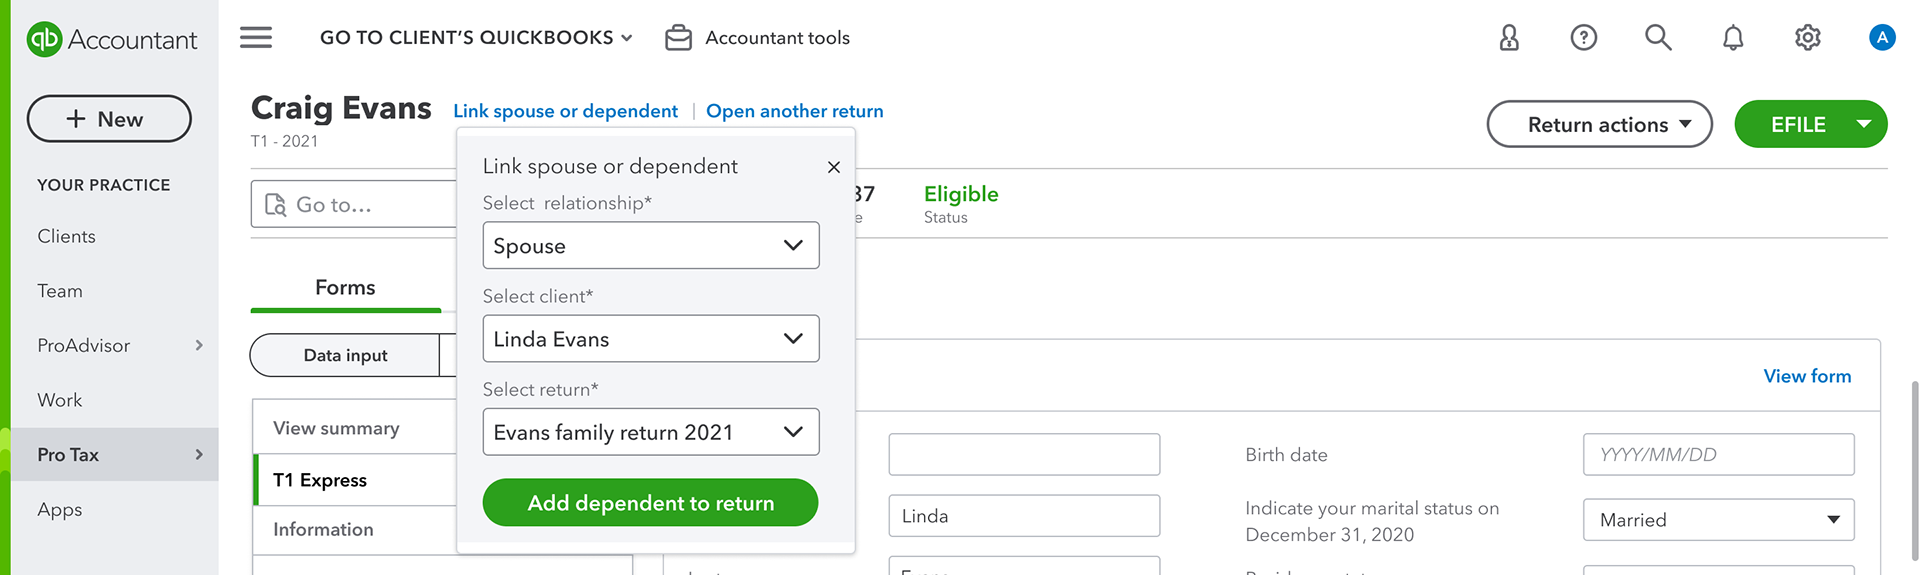Click the search magnifier icon

click(x=1658, y=38)
